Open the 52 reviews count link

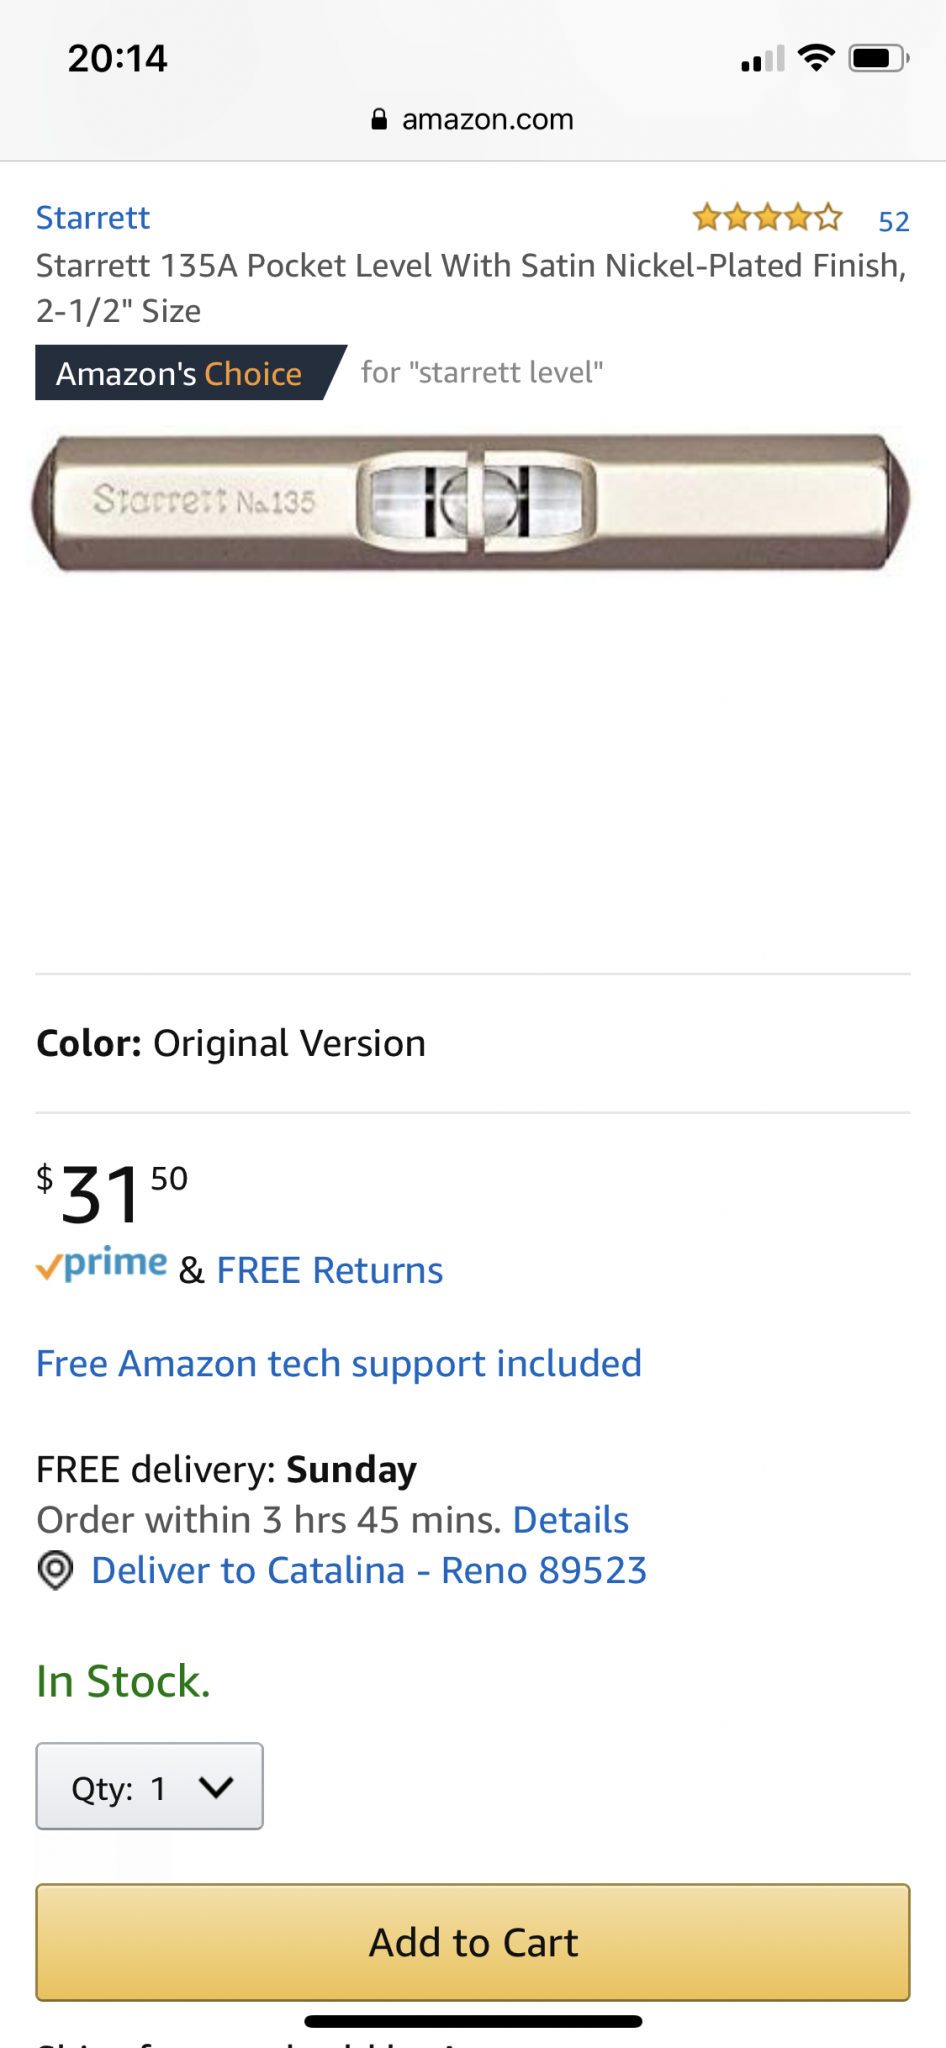click(893, 221)
